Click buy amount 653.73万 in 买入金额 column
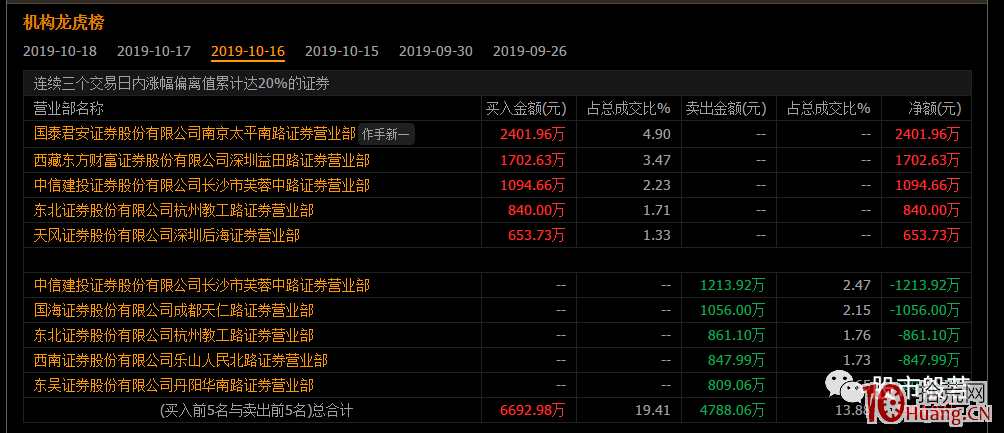The width and height of the screenshot is (1004, 433). (x=537, y=236)
